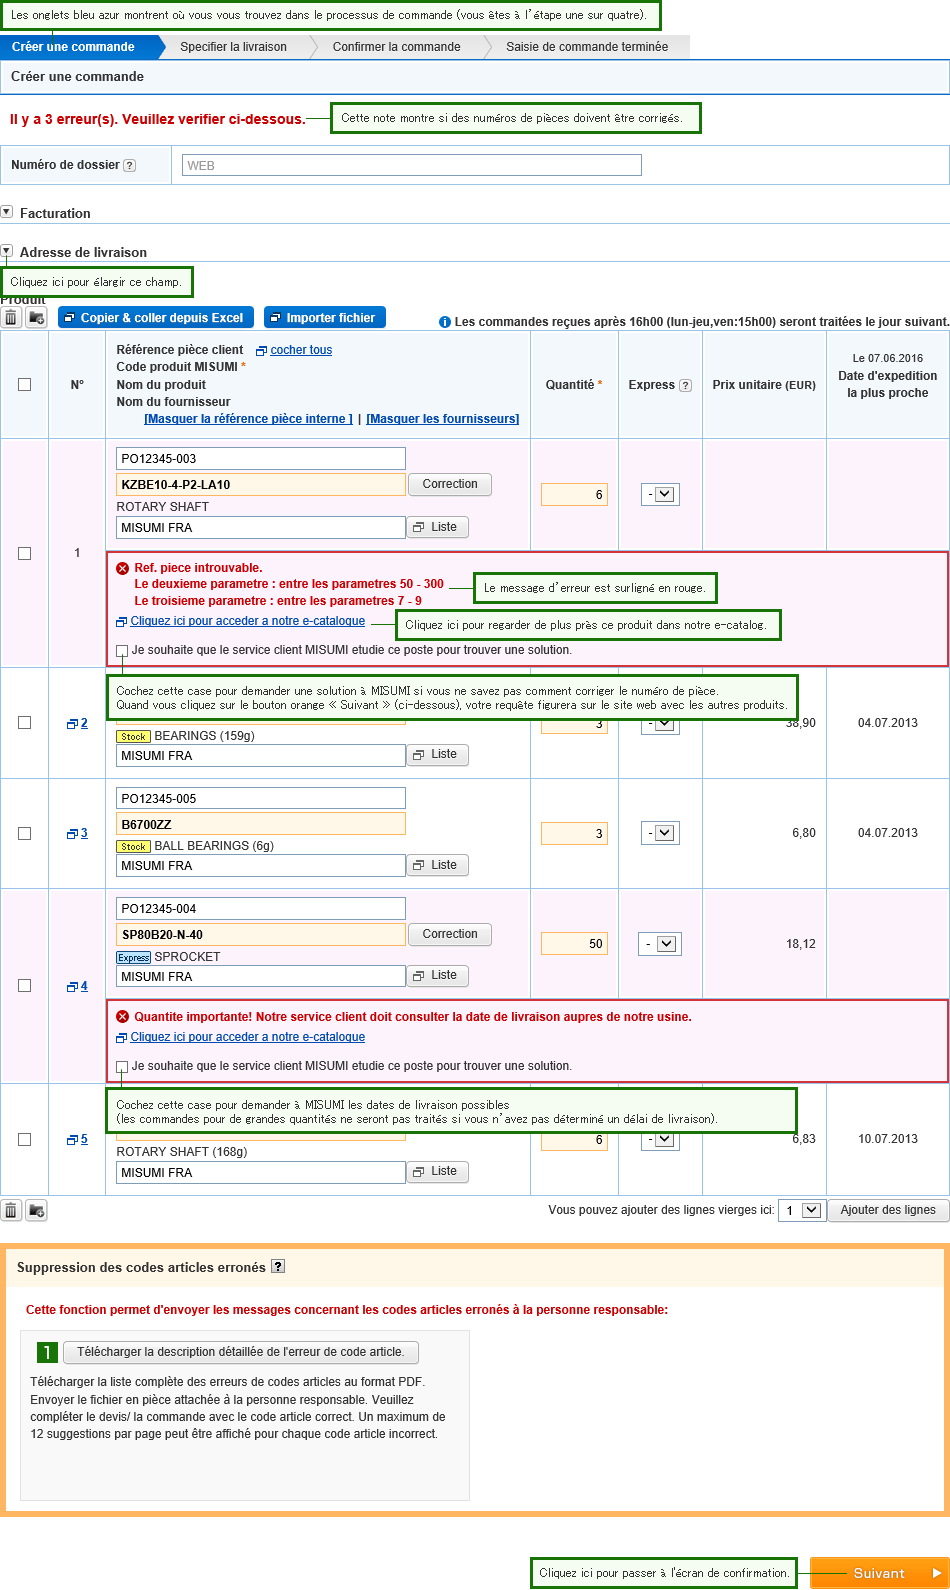Click the red error icon beside 'Ref. piece introuvable'

(x=123, y=568)
